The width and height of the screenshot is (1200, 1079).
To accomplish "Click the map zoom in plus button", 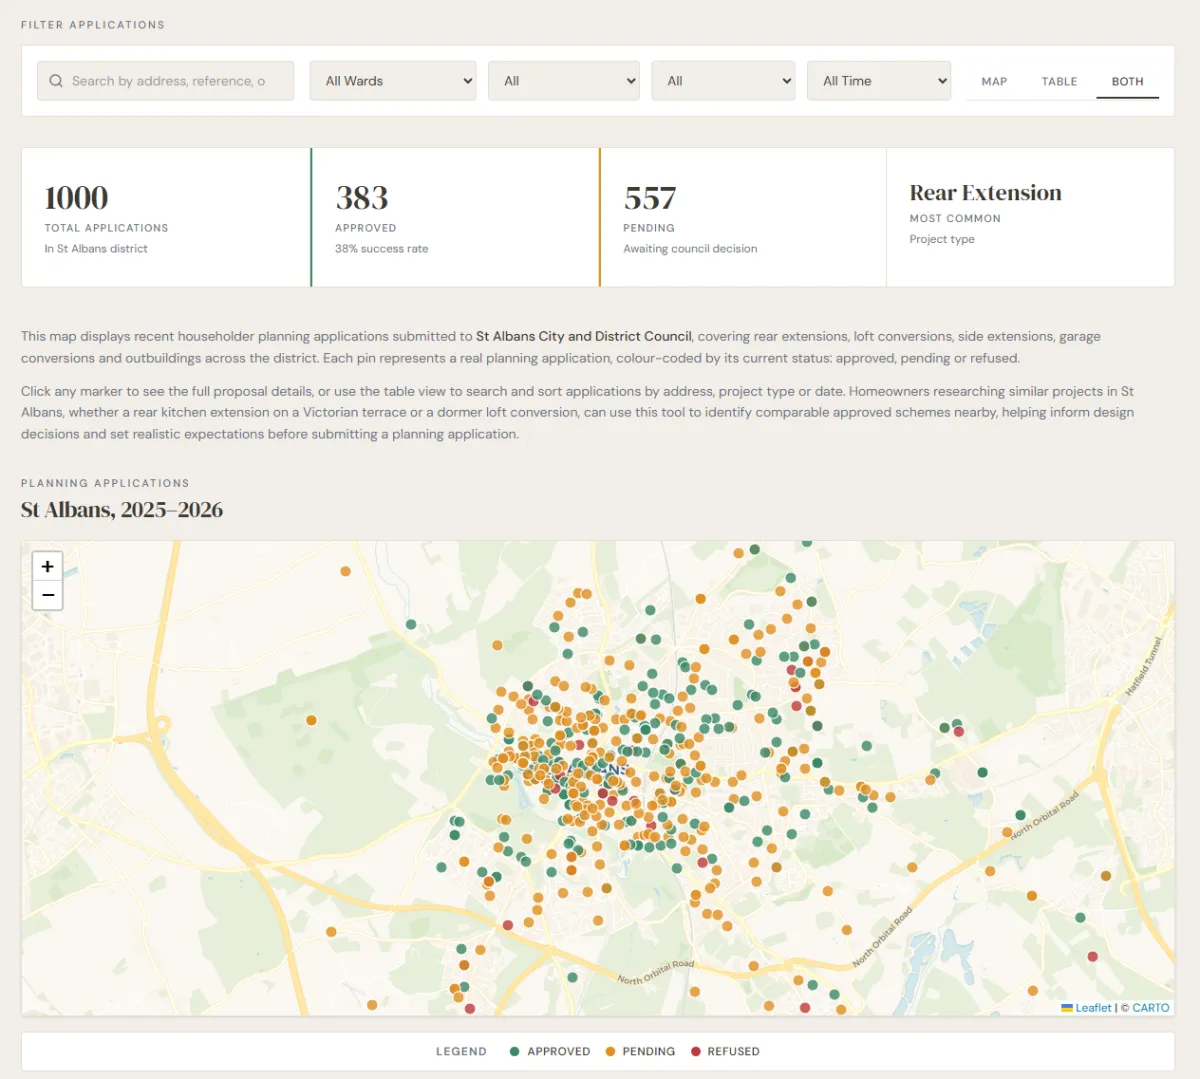I will (47, 566).
